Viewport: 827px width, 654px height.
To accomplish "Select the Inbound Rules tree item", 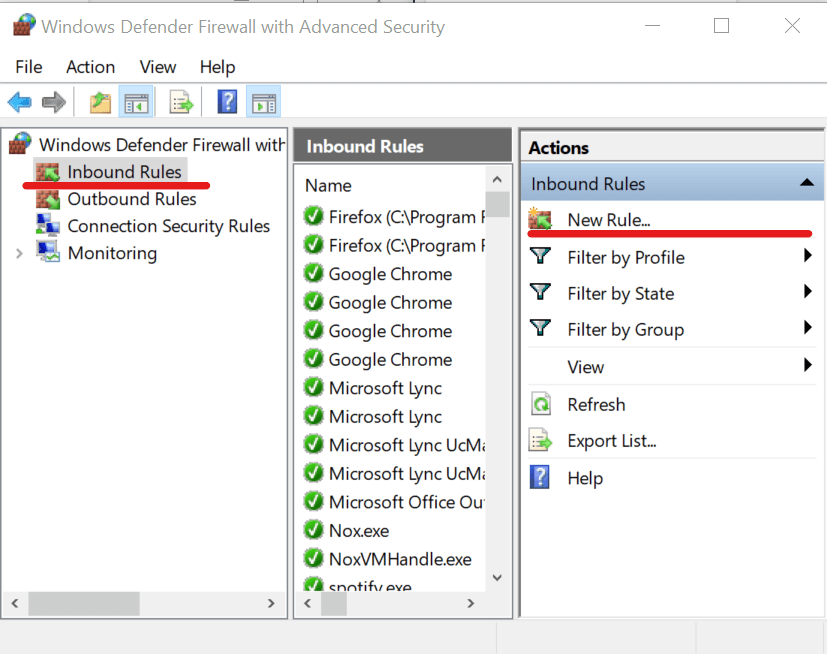I will click(x=122, y=171).
